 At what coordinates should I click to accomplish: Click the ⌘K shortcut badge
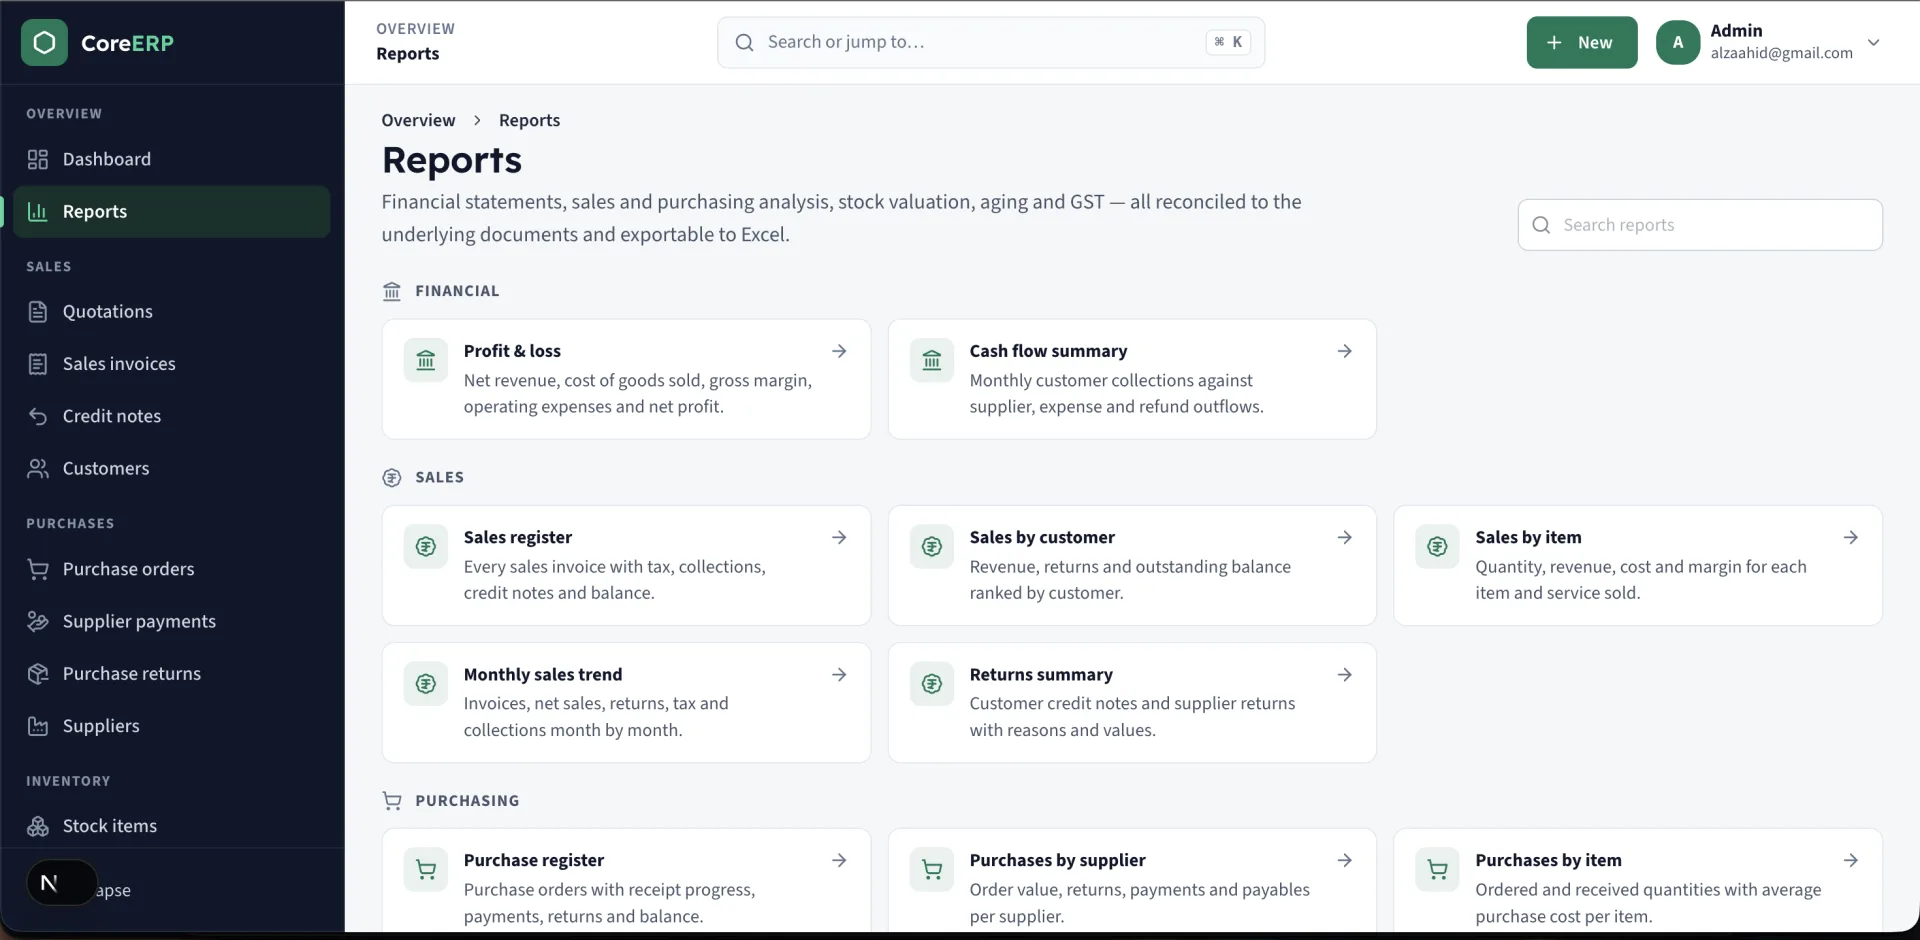[x=1228, y=42]
